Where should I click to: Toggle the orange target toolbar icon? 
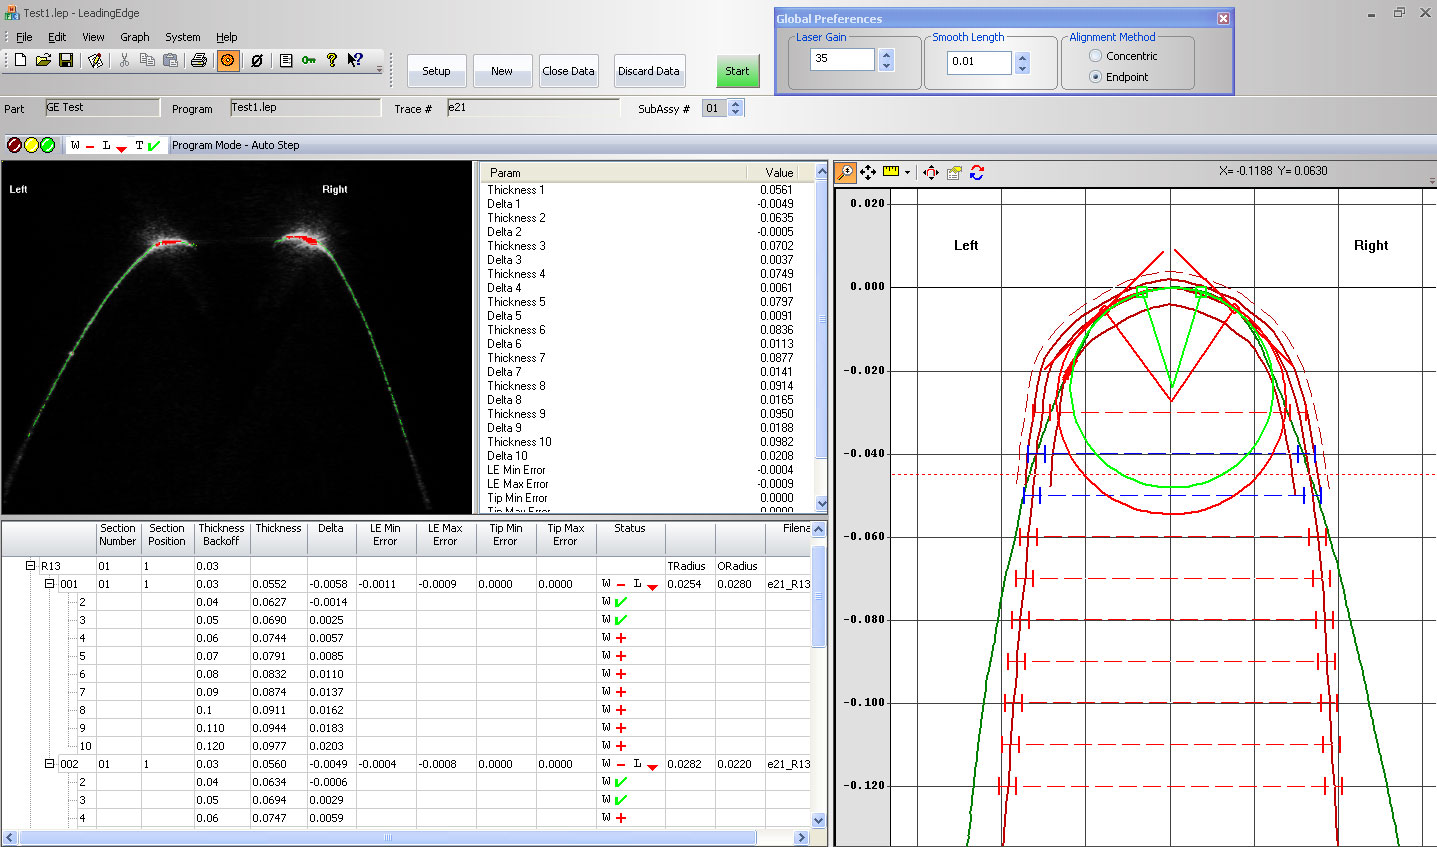pos(228,60)
